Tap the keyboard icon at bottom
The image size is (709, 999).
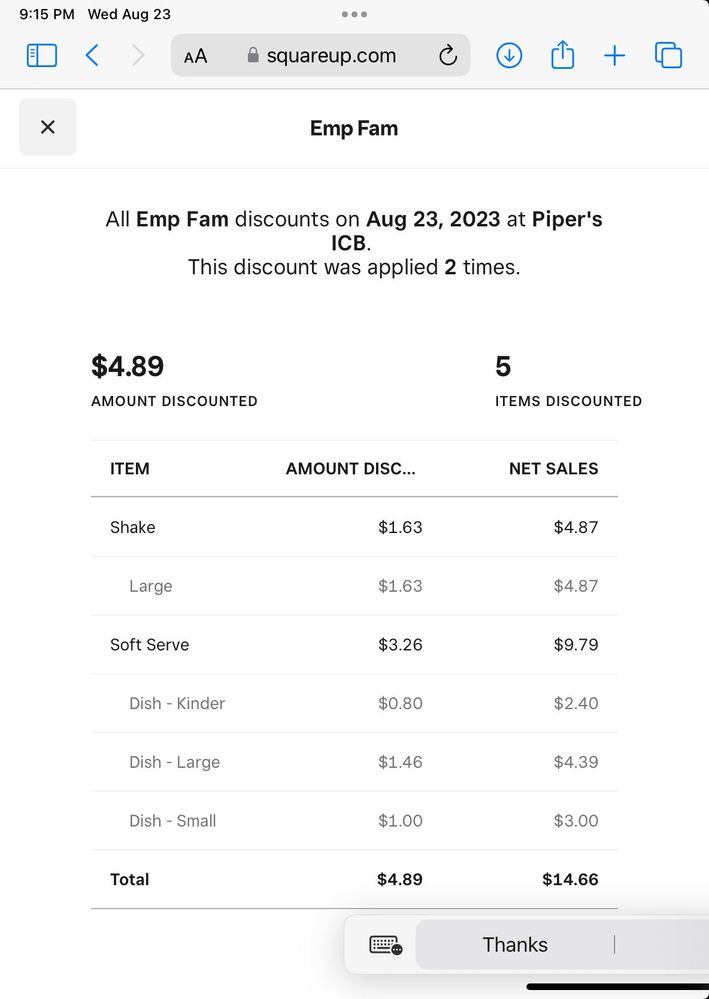tap(385, 944)
